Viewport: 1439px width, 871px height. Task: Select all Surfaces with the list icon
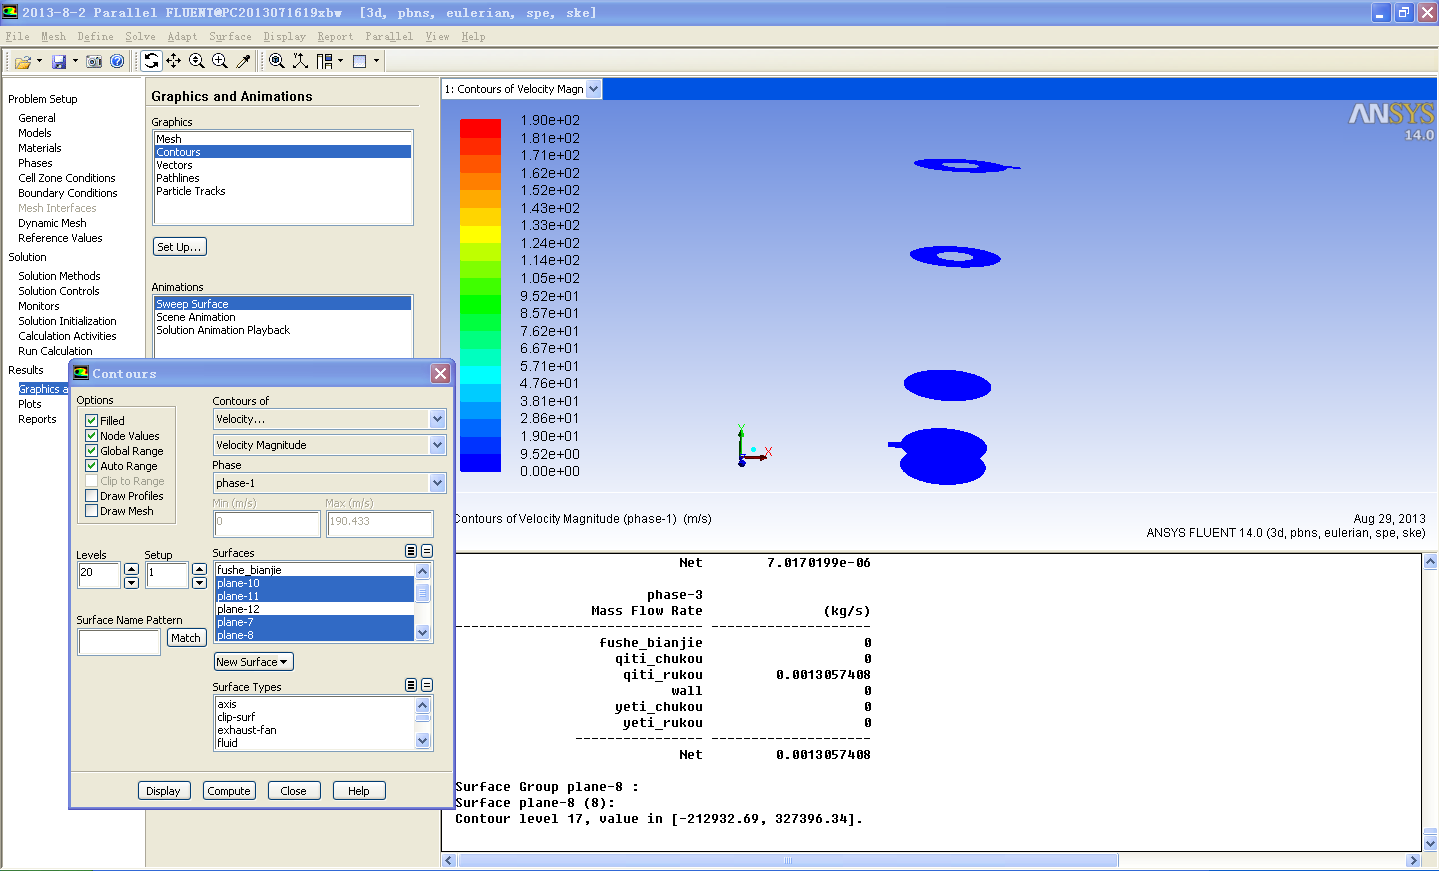click(x=411, y=551)
